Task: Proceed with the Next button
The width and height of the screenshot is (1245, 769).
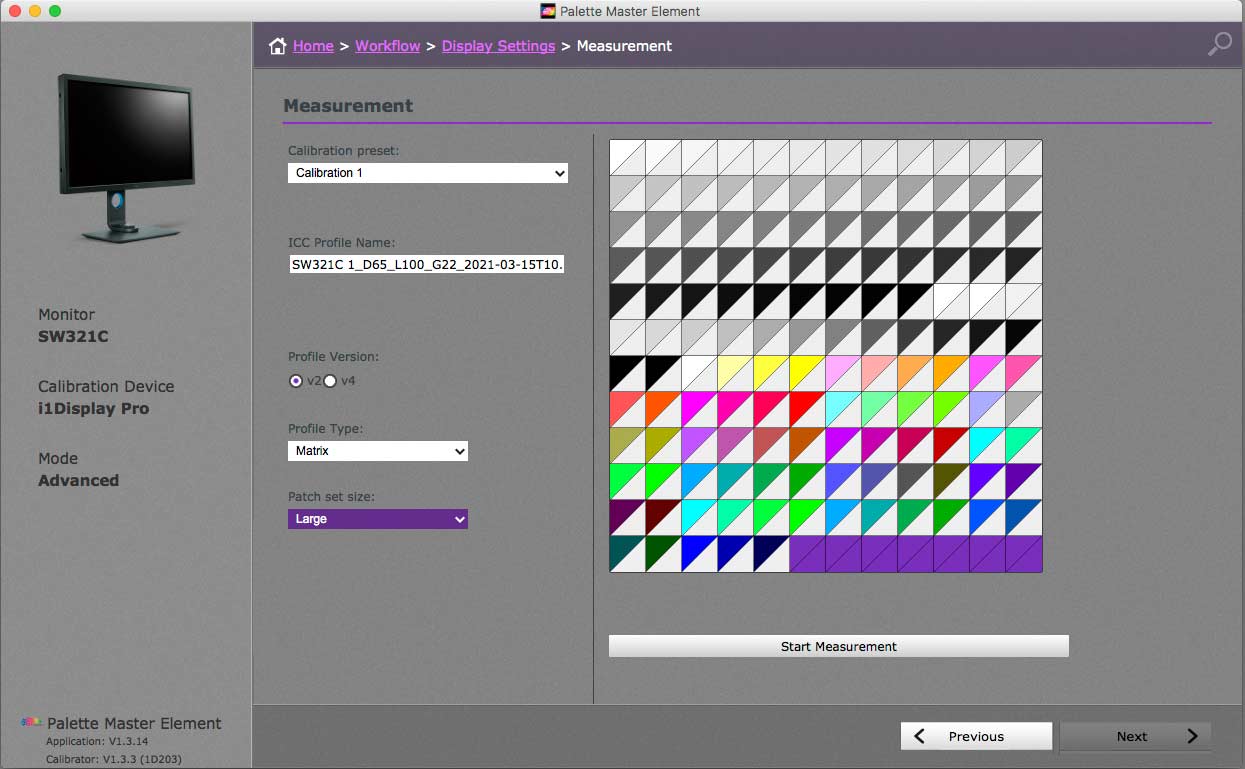Action: pos(1135,736)
